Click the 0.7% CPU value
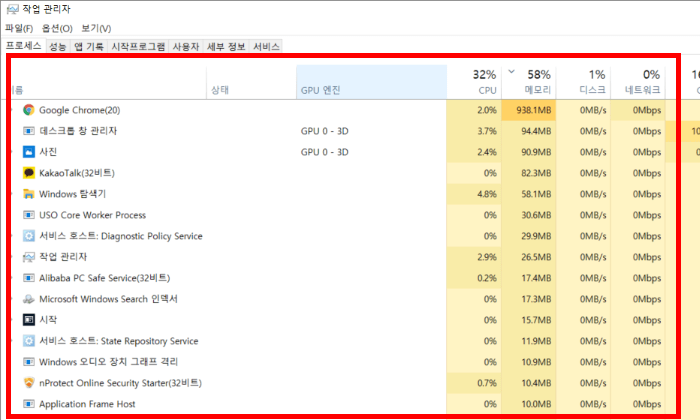The image size is (700, 420). pyautogui.click(x=487, y=383)
